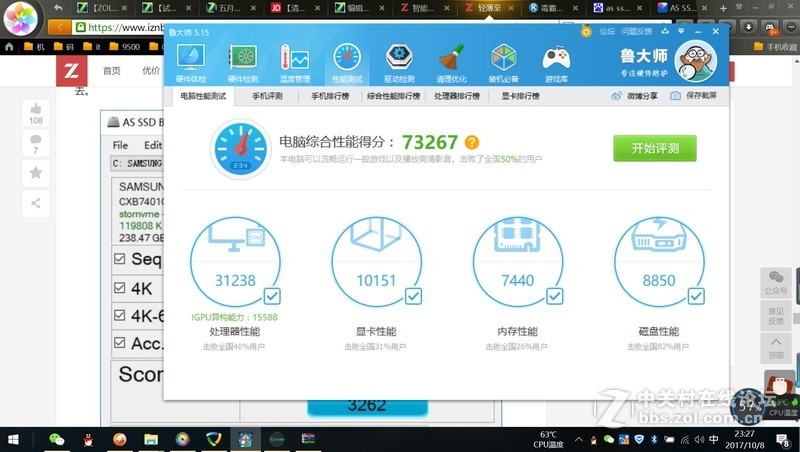This screenshot has height=452, width=800.
Task: Click the gold medal icon in title bar
Action: point(586,31)
